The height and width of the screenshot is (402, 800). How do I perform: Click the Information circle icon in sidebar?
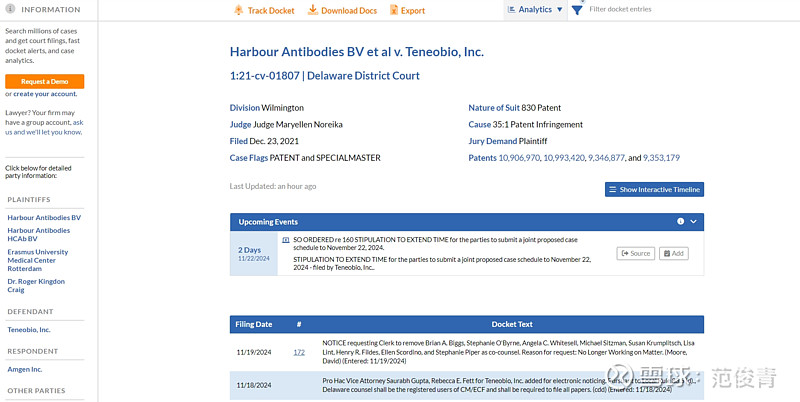pos(10,9)
